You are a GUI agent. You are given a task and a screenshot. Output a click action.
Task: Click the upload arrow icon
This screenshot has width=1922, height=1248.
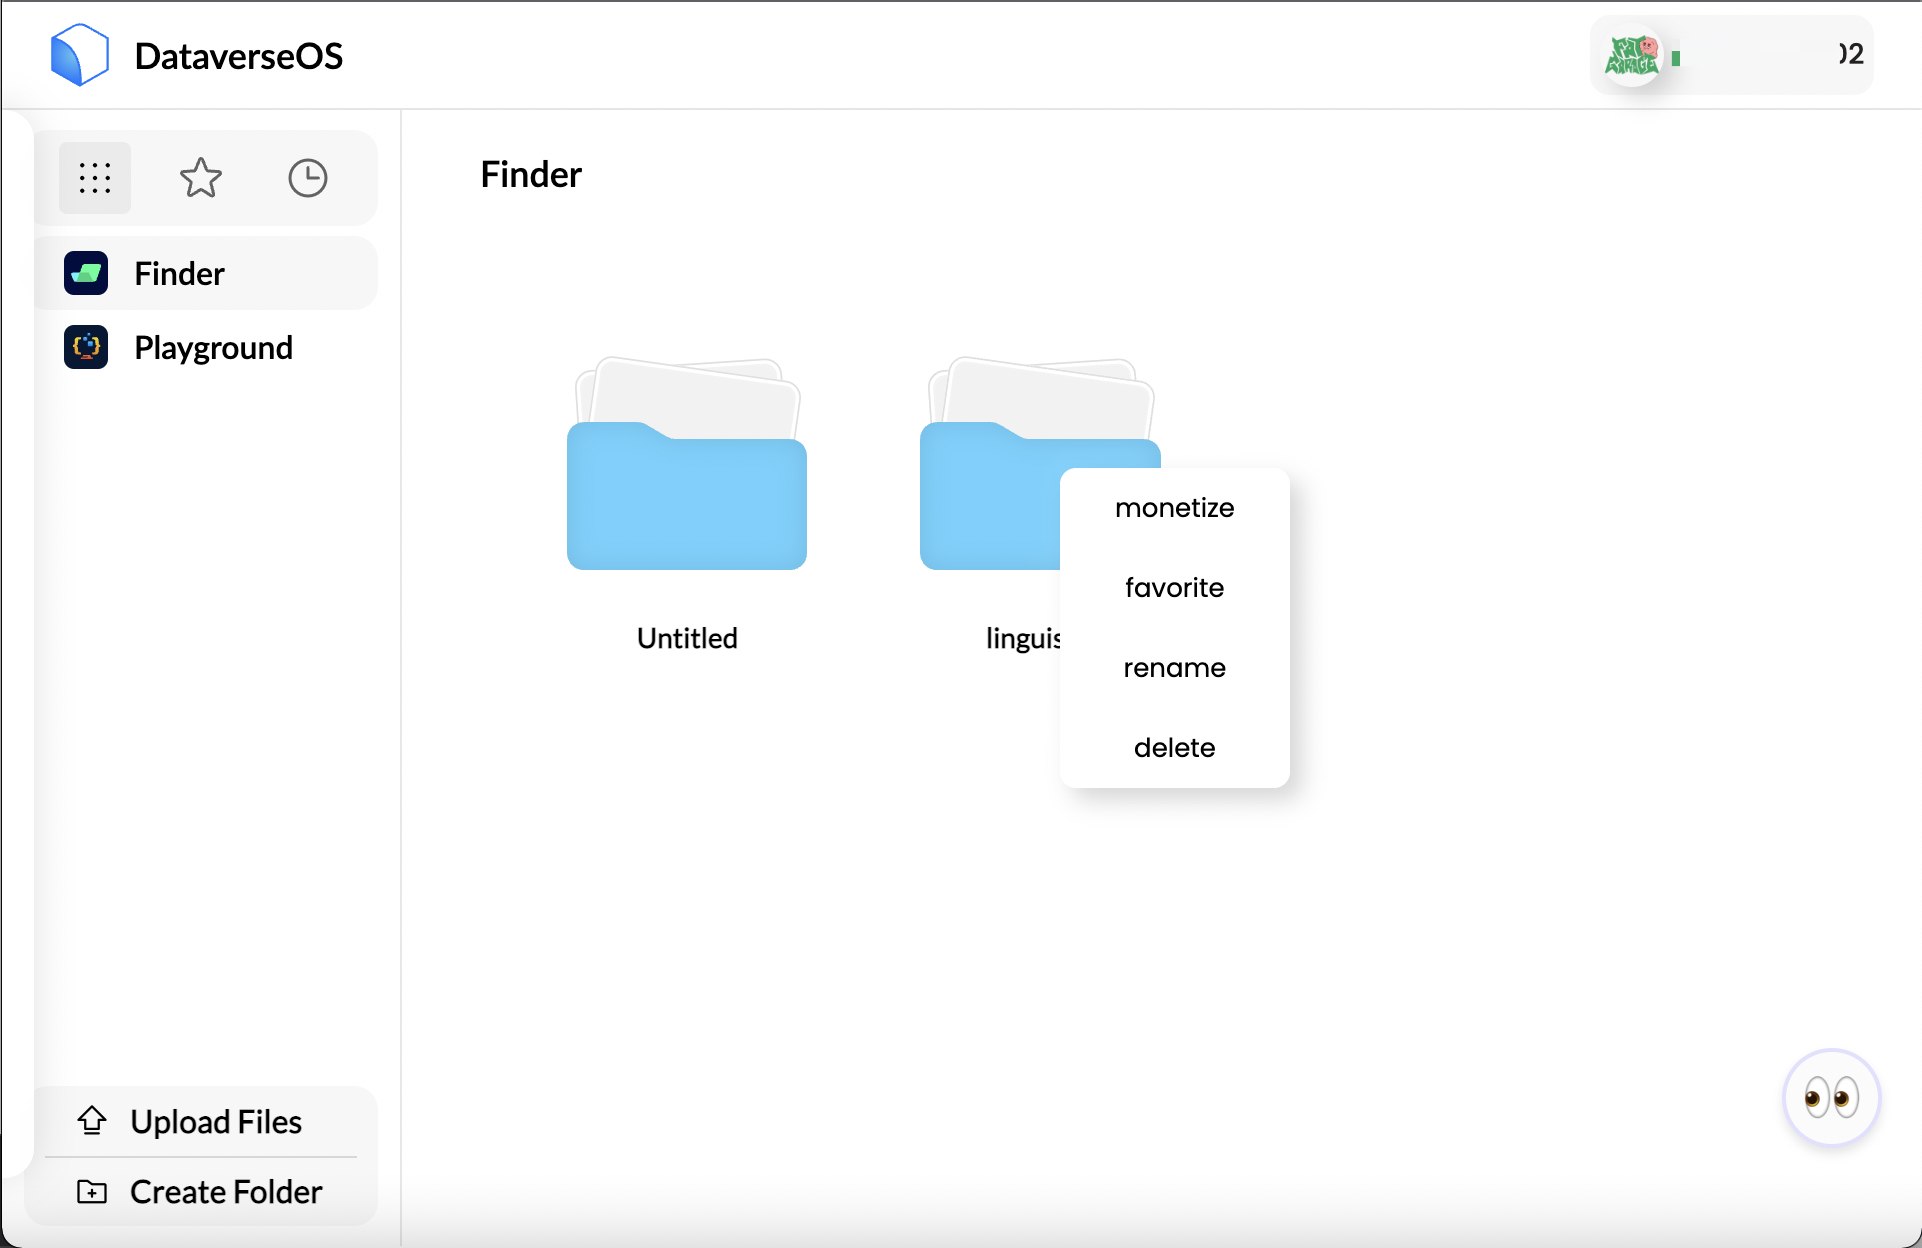point(92,1120)
